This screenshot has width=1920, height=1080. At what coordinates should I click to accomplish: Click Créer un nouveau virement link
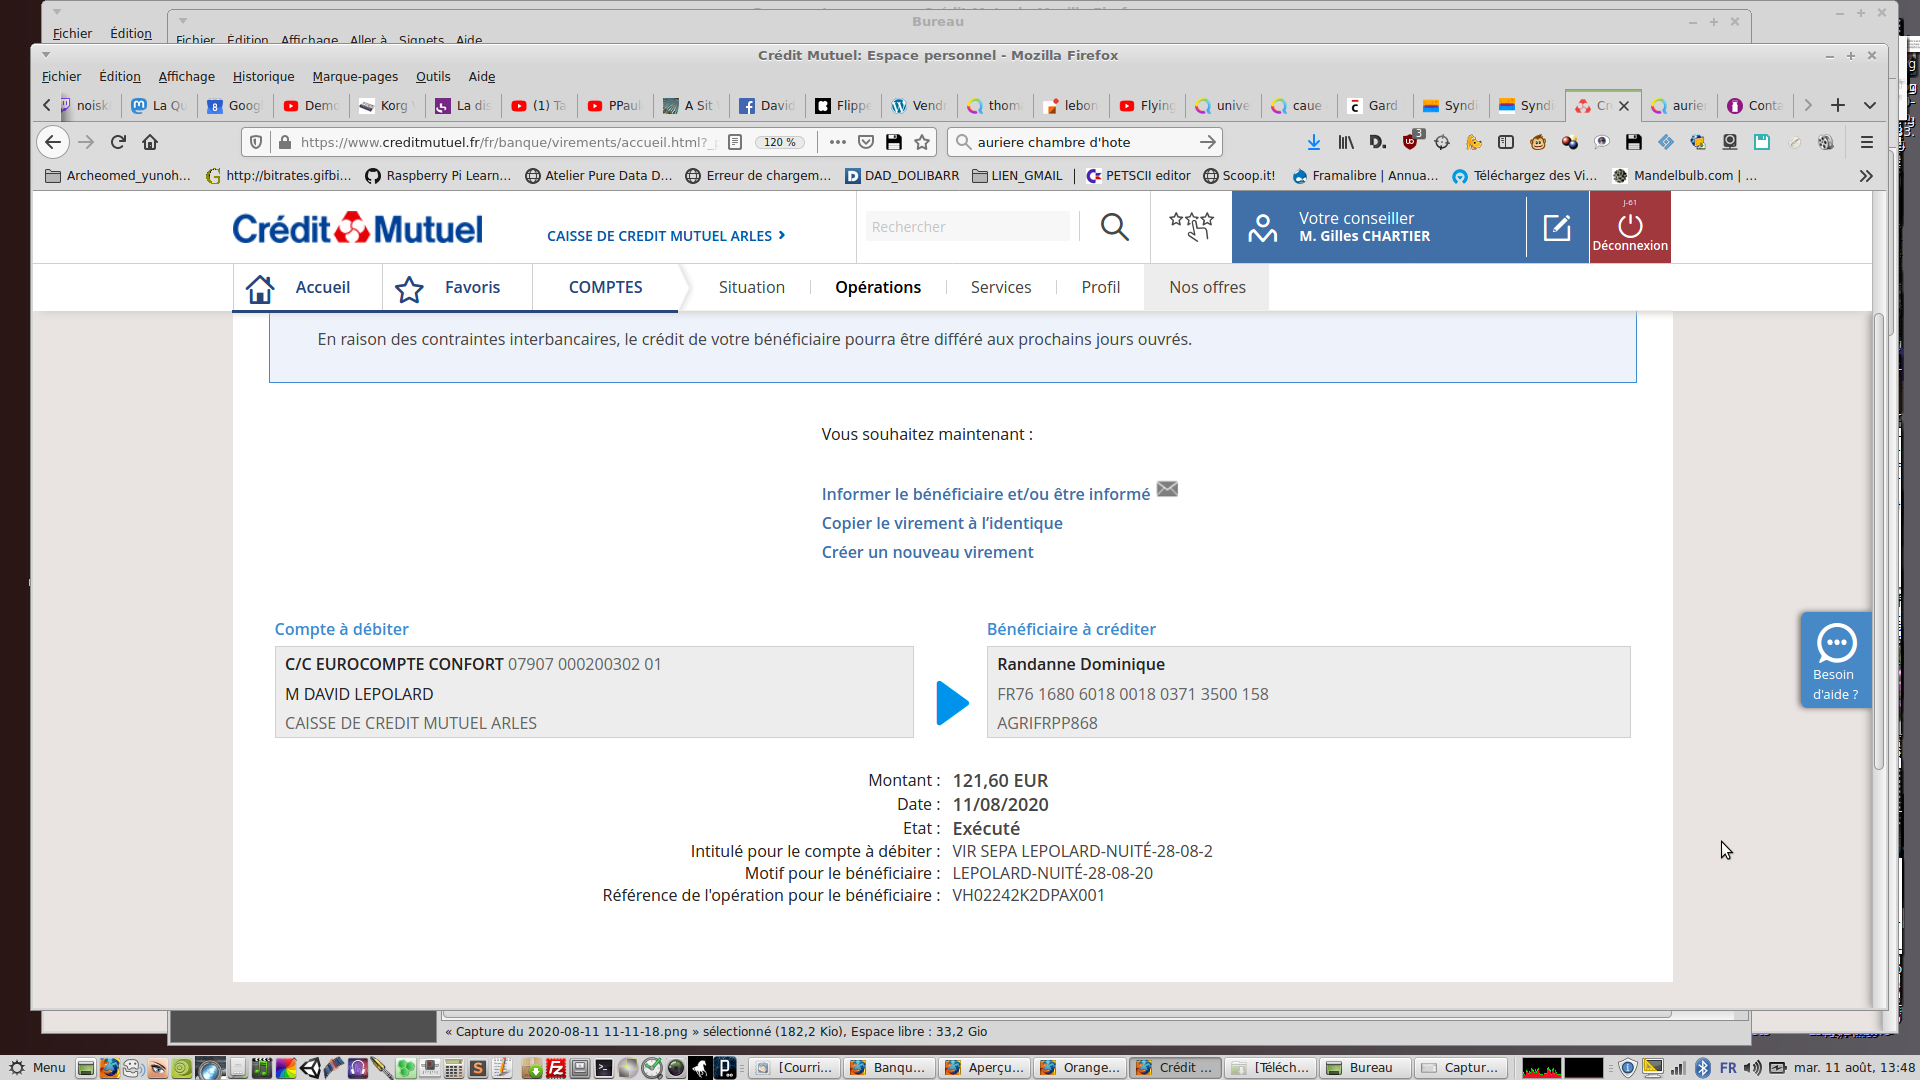[927, 552]
